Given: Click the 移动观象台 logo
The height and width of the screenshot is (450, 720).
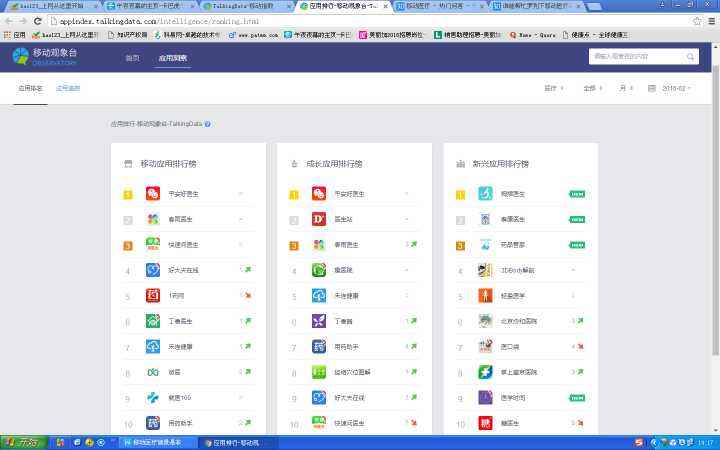Looking at the screenshot, I should point(45,56).
